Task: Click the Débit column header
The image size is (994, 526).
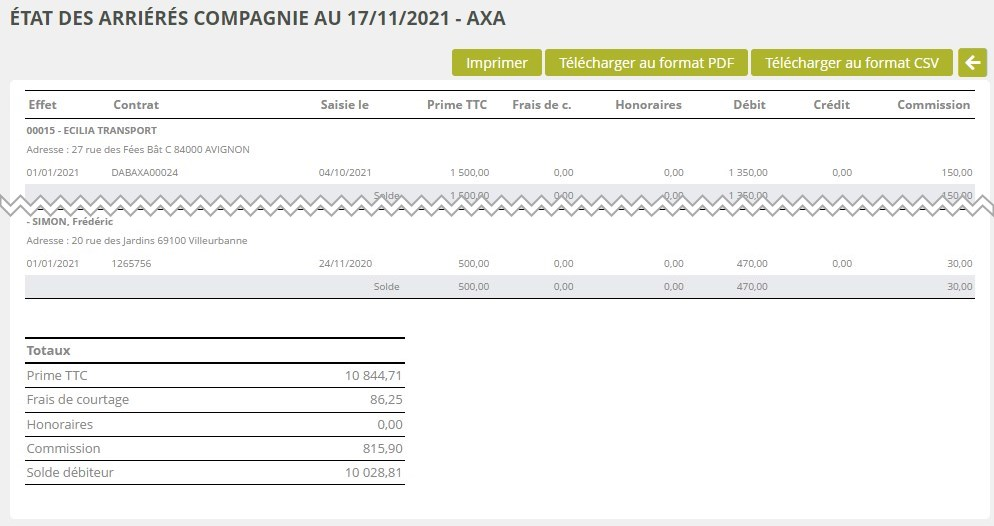Action: coord(750,105)
